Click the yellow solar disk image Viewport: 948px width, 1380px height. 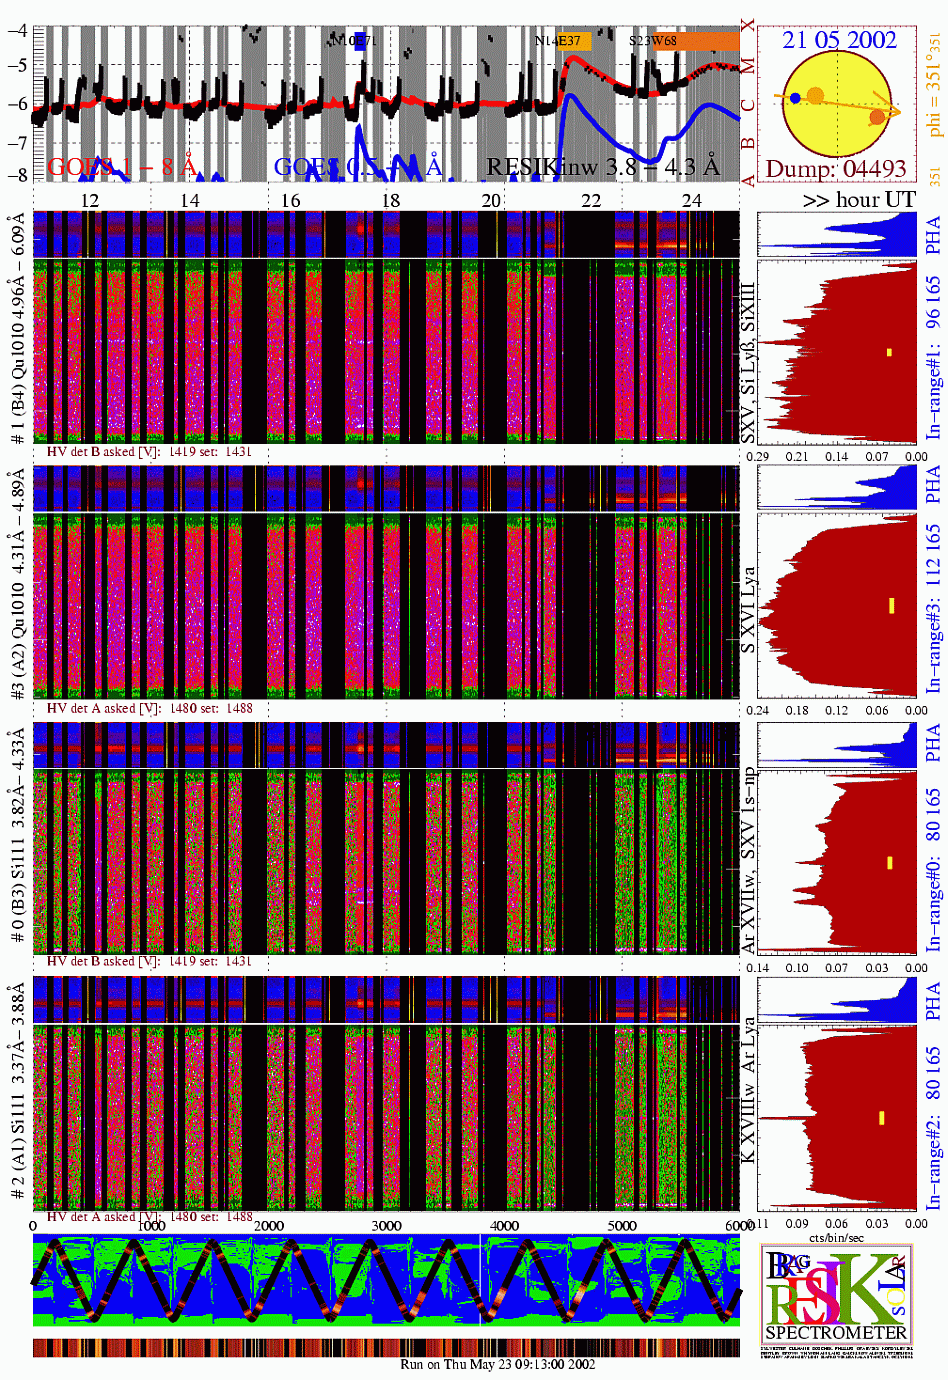(836, 104)
